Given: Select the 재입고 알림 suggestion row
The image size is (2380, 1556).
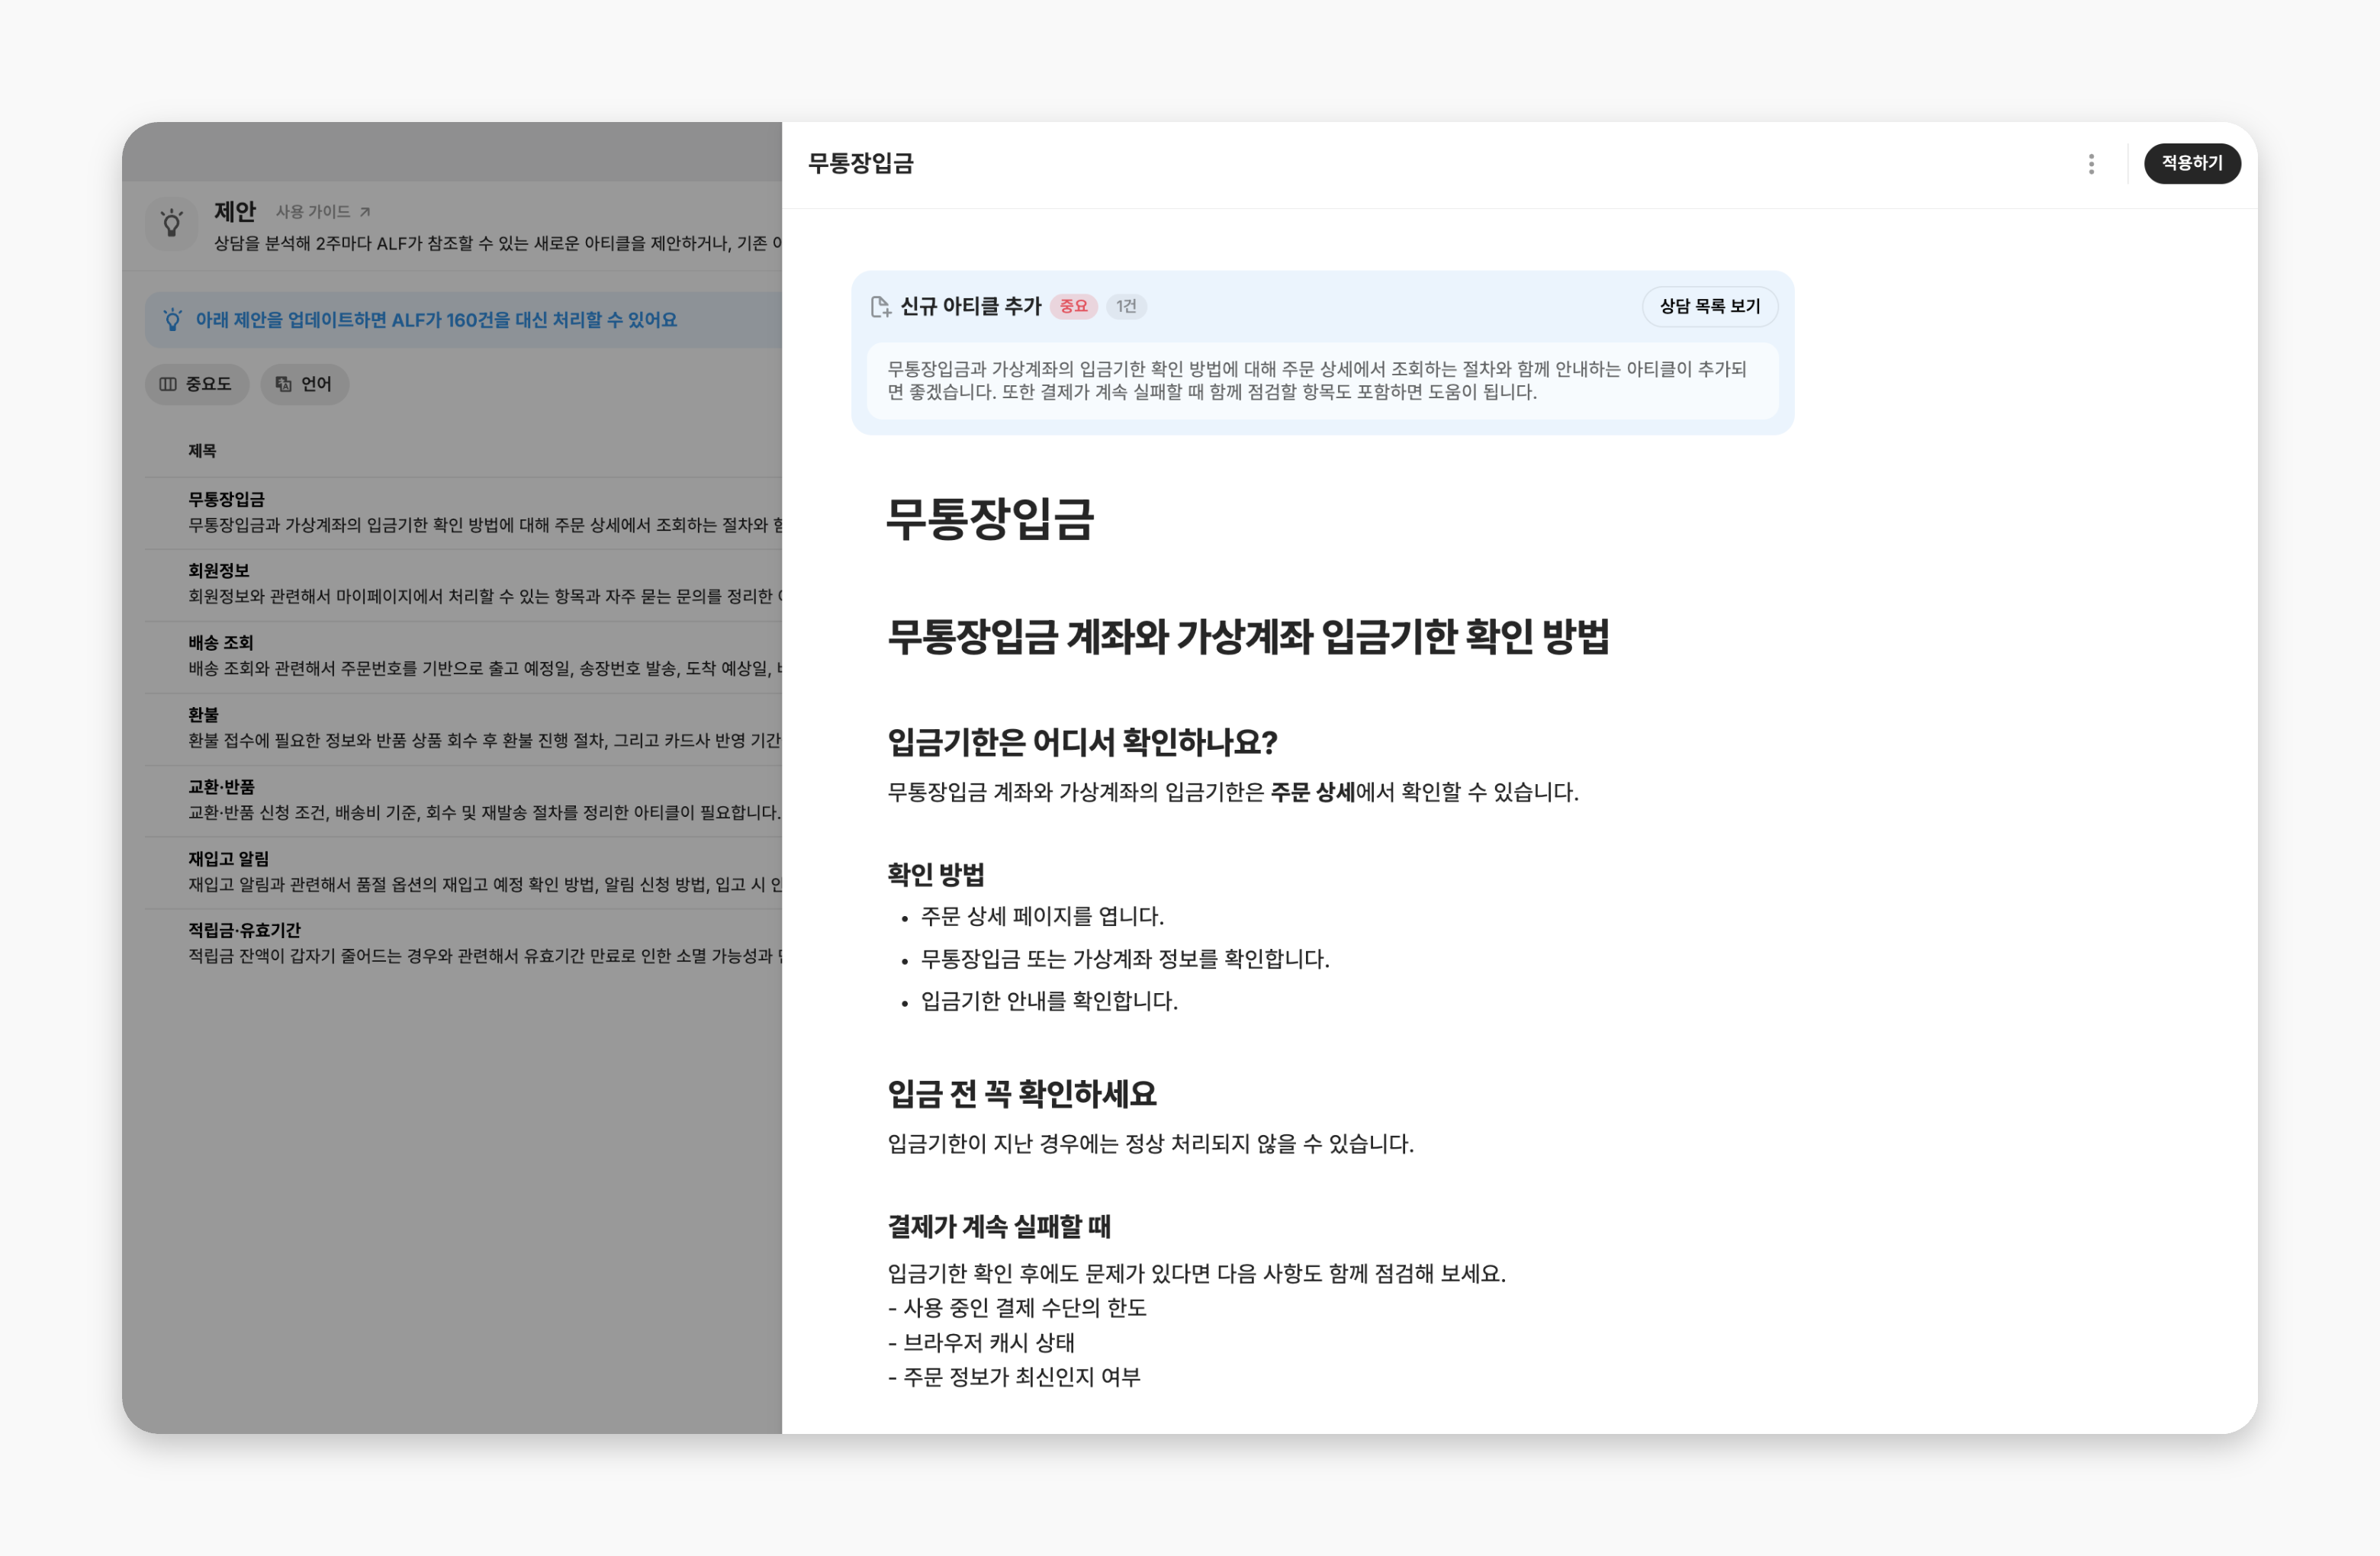Looking at the screenshot, I should [x=463, y=872].
